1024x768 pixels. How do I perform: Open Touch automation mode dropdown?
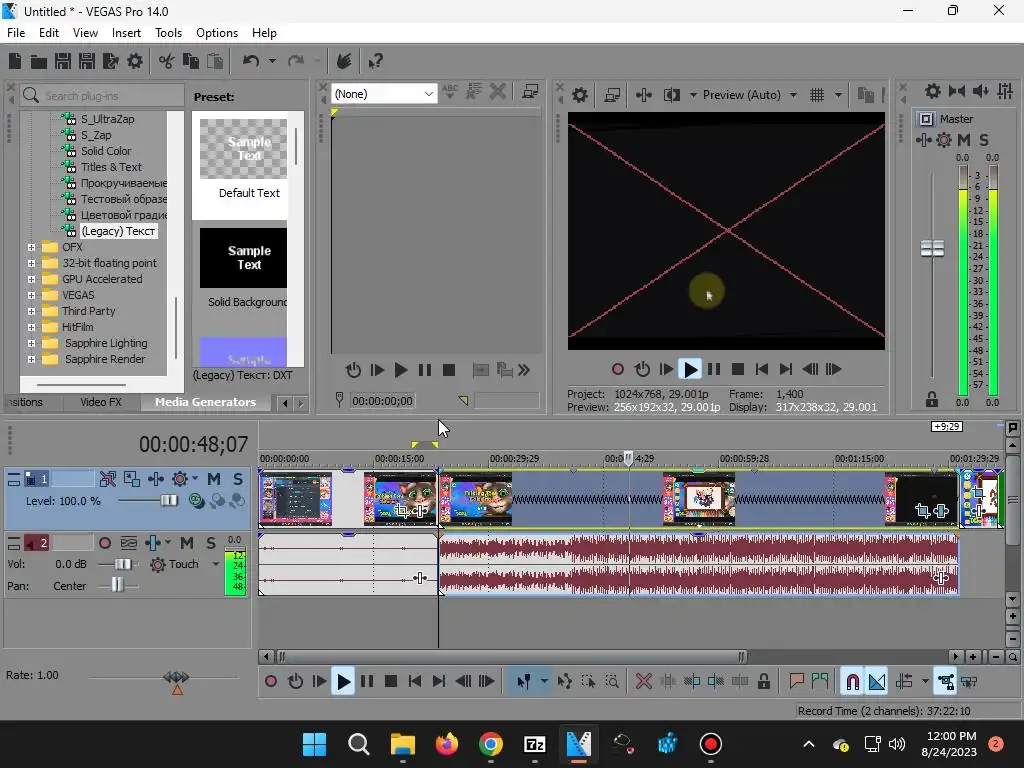[x=216, y=564]
